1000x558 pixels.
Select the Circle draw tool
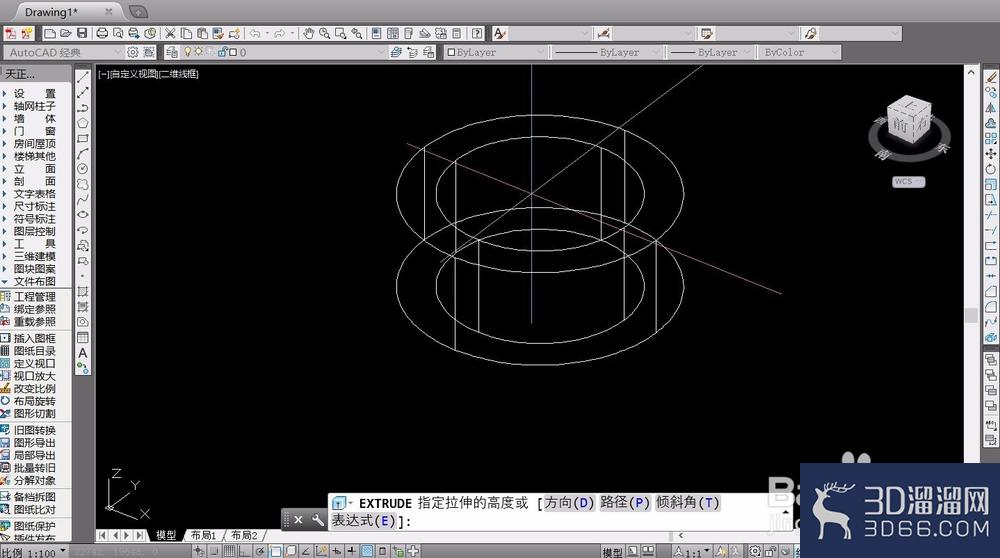(82, 169)
